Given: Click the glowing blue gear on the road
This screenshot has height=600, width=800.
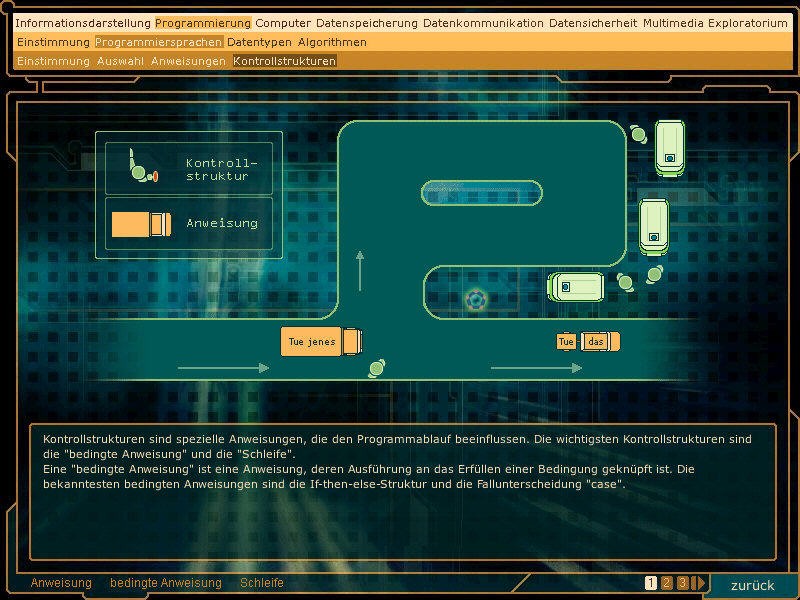Looking at the screenshot, I should pyautogui.click(x=477, y=298).
